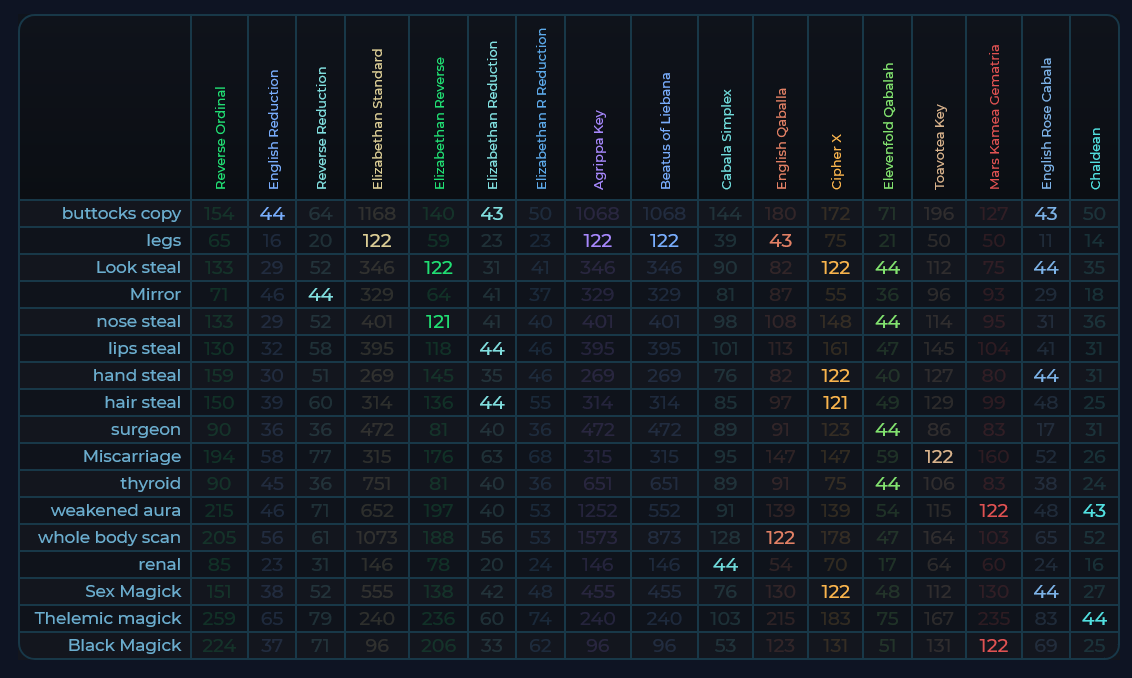
Task: Select legs' 122 under Elizabethan Standard
Action: point(377,240)
